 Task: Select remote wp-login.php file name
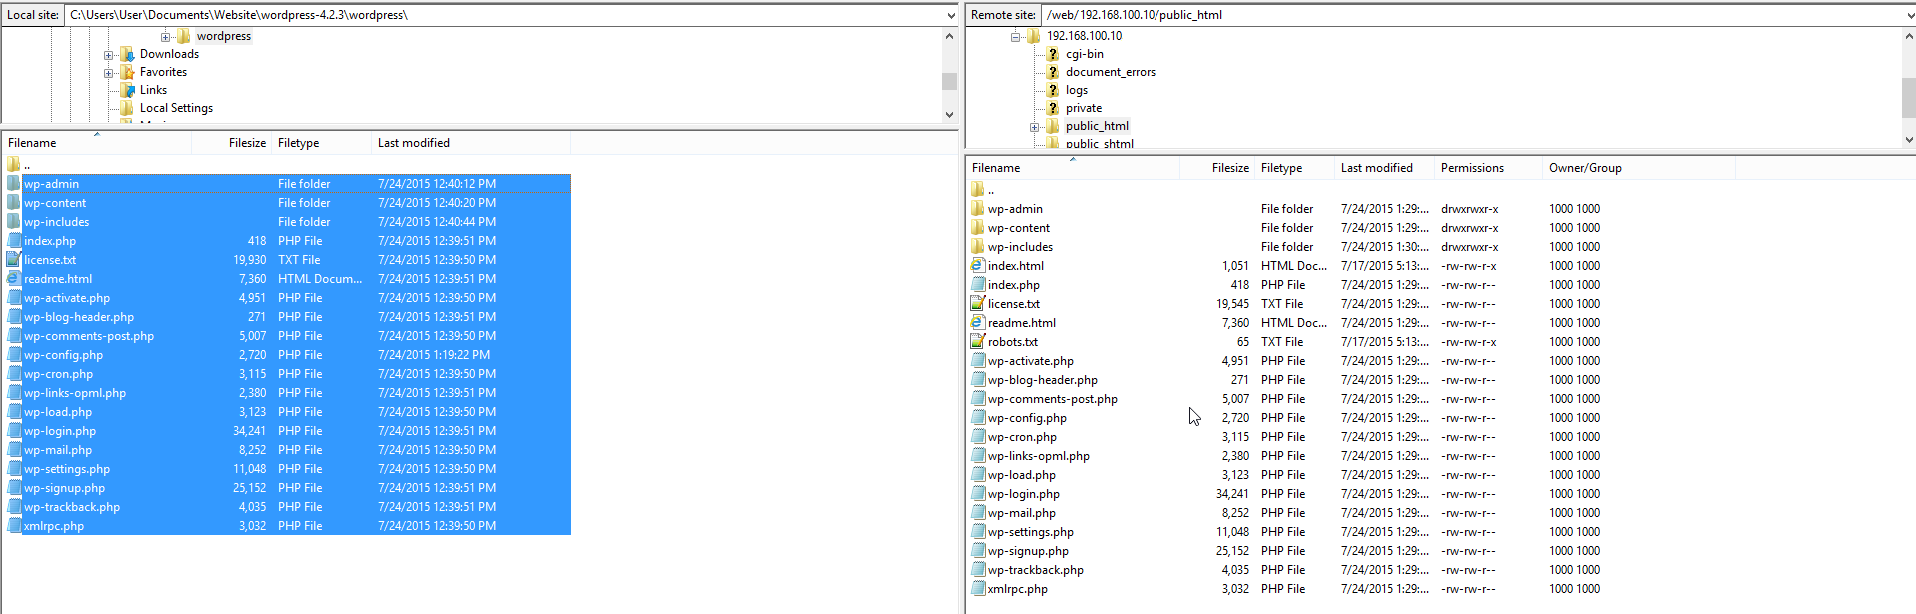(1024, 494)
